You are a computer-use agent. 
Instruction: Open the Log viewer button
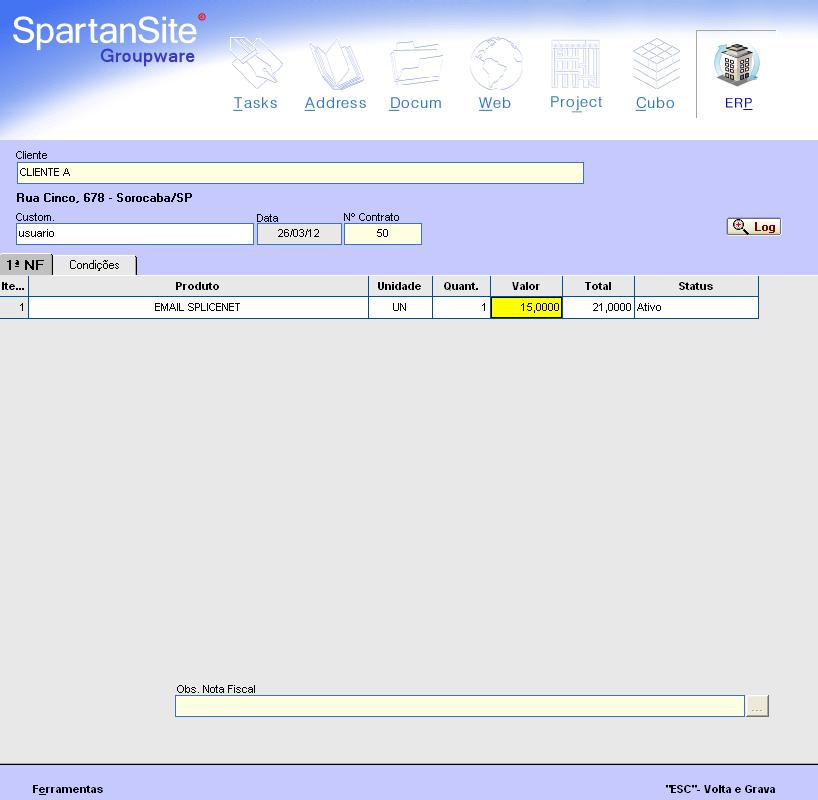(754, 226)
